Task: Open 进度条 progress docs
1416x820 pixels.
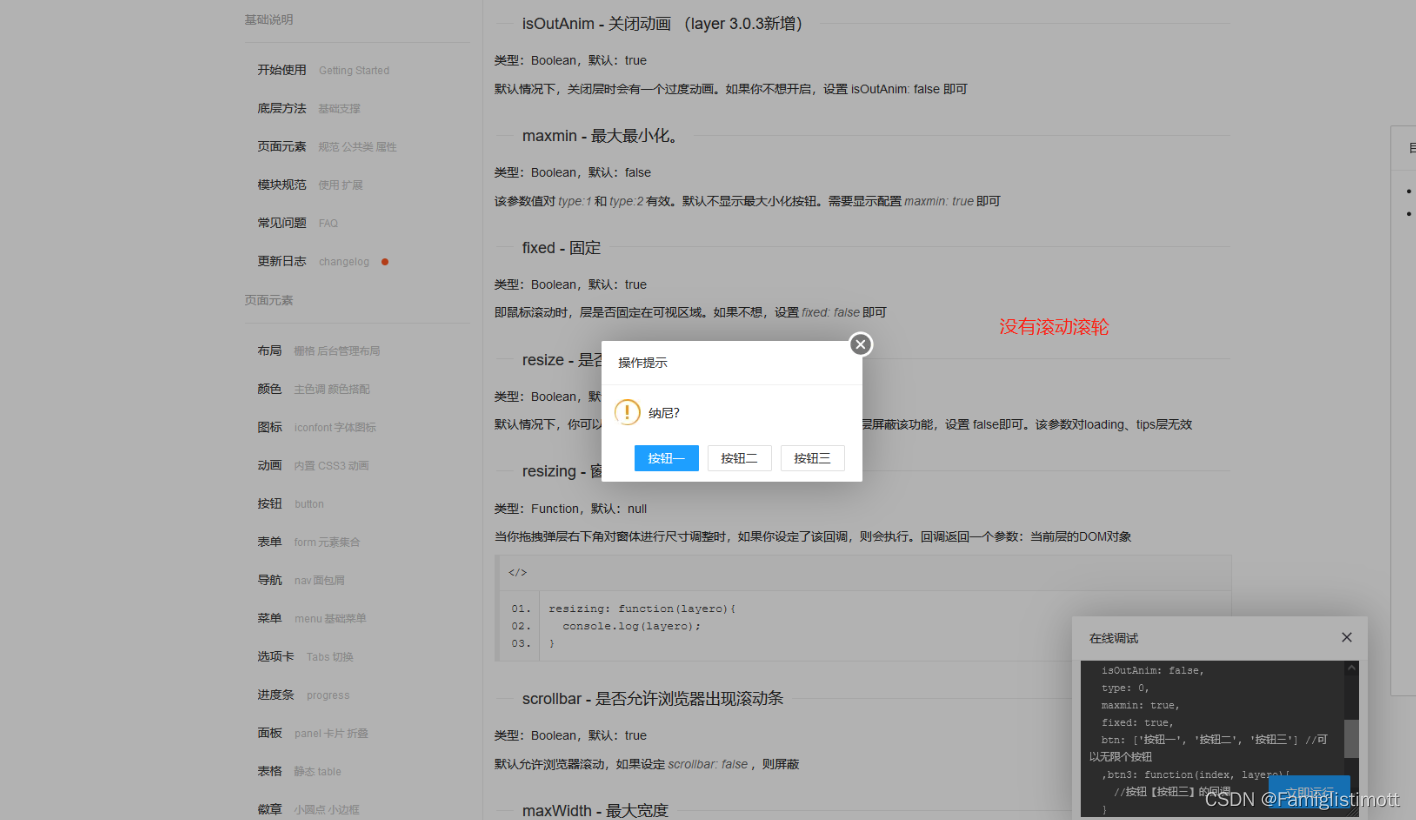Action: click(x=274, y=694)
